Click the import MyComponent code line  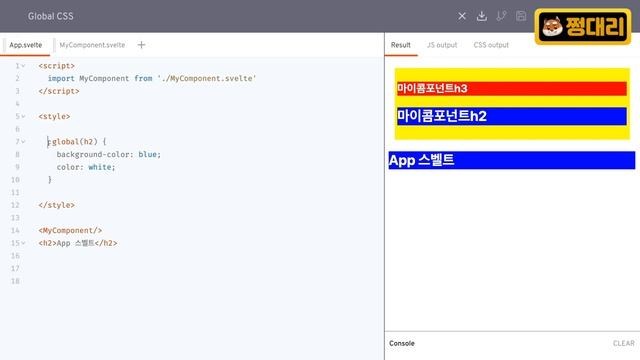coord(152,78)
